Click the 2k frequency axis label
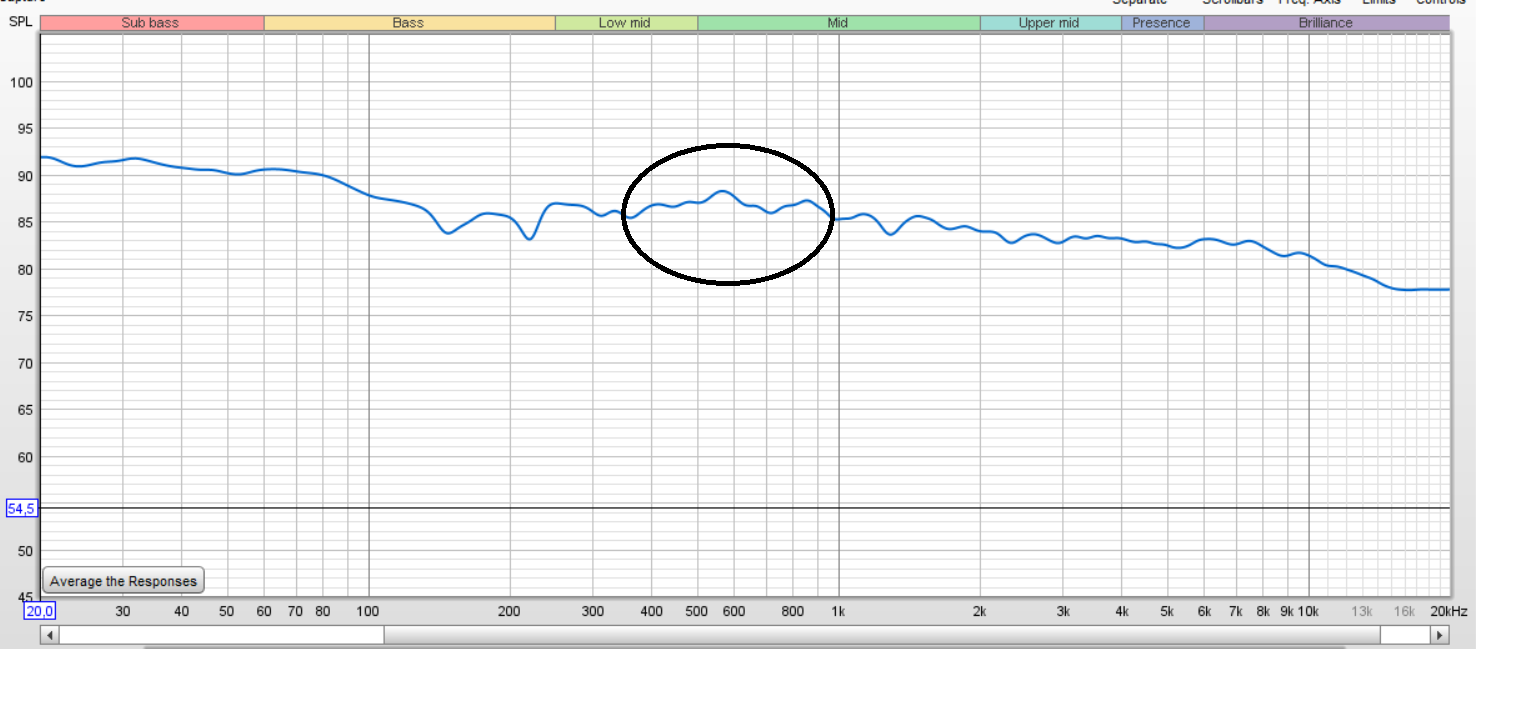This screenshot has width=1534, height=724. (980, 611)
